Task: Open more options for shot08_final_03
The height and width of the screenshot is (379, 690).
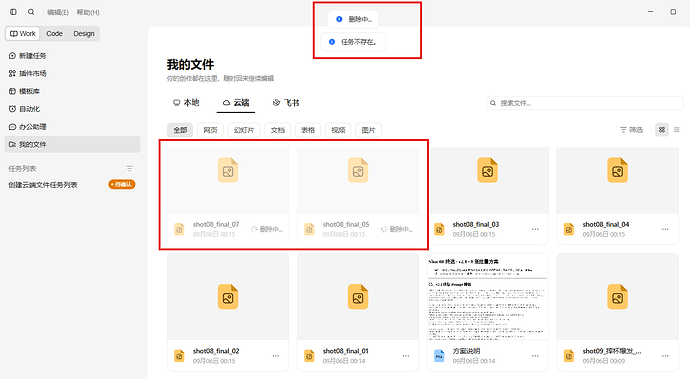Action: click(535, 229)
